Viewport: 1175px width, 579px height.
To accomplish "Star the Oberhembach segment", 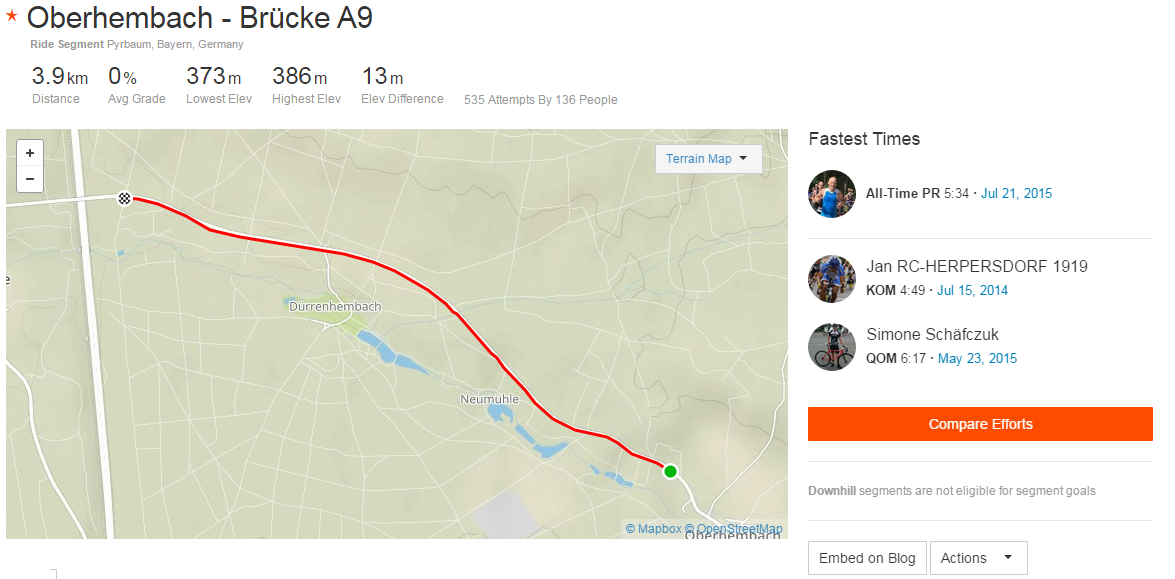I will click(x=12, y=16).
